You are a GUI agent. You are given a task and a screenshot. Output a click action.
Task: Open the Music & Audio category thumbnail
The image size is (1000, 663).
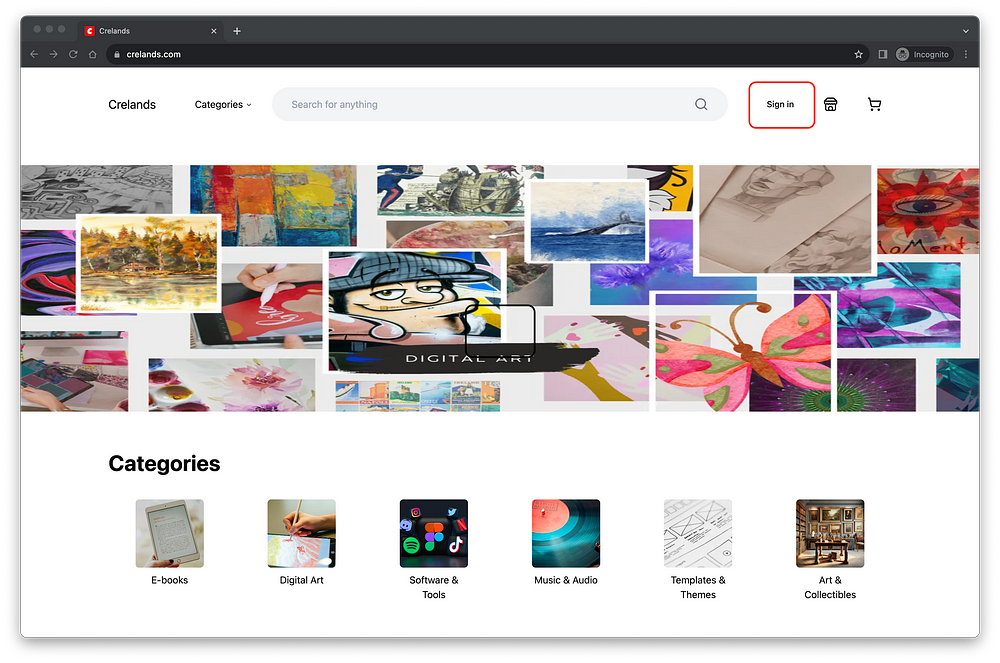click(x=566, y=534)
